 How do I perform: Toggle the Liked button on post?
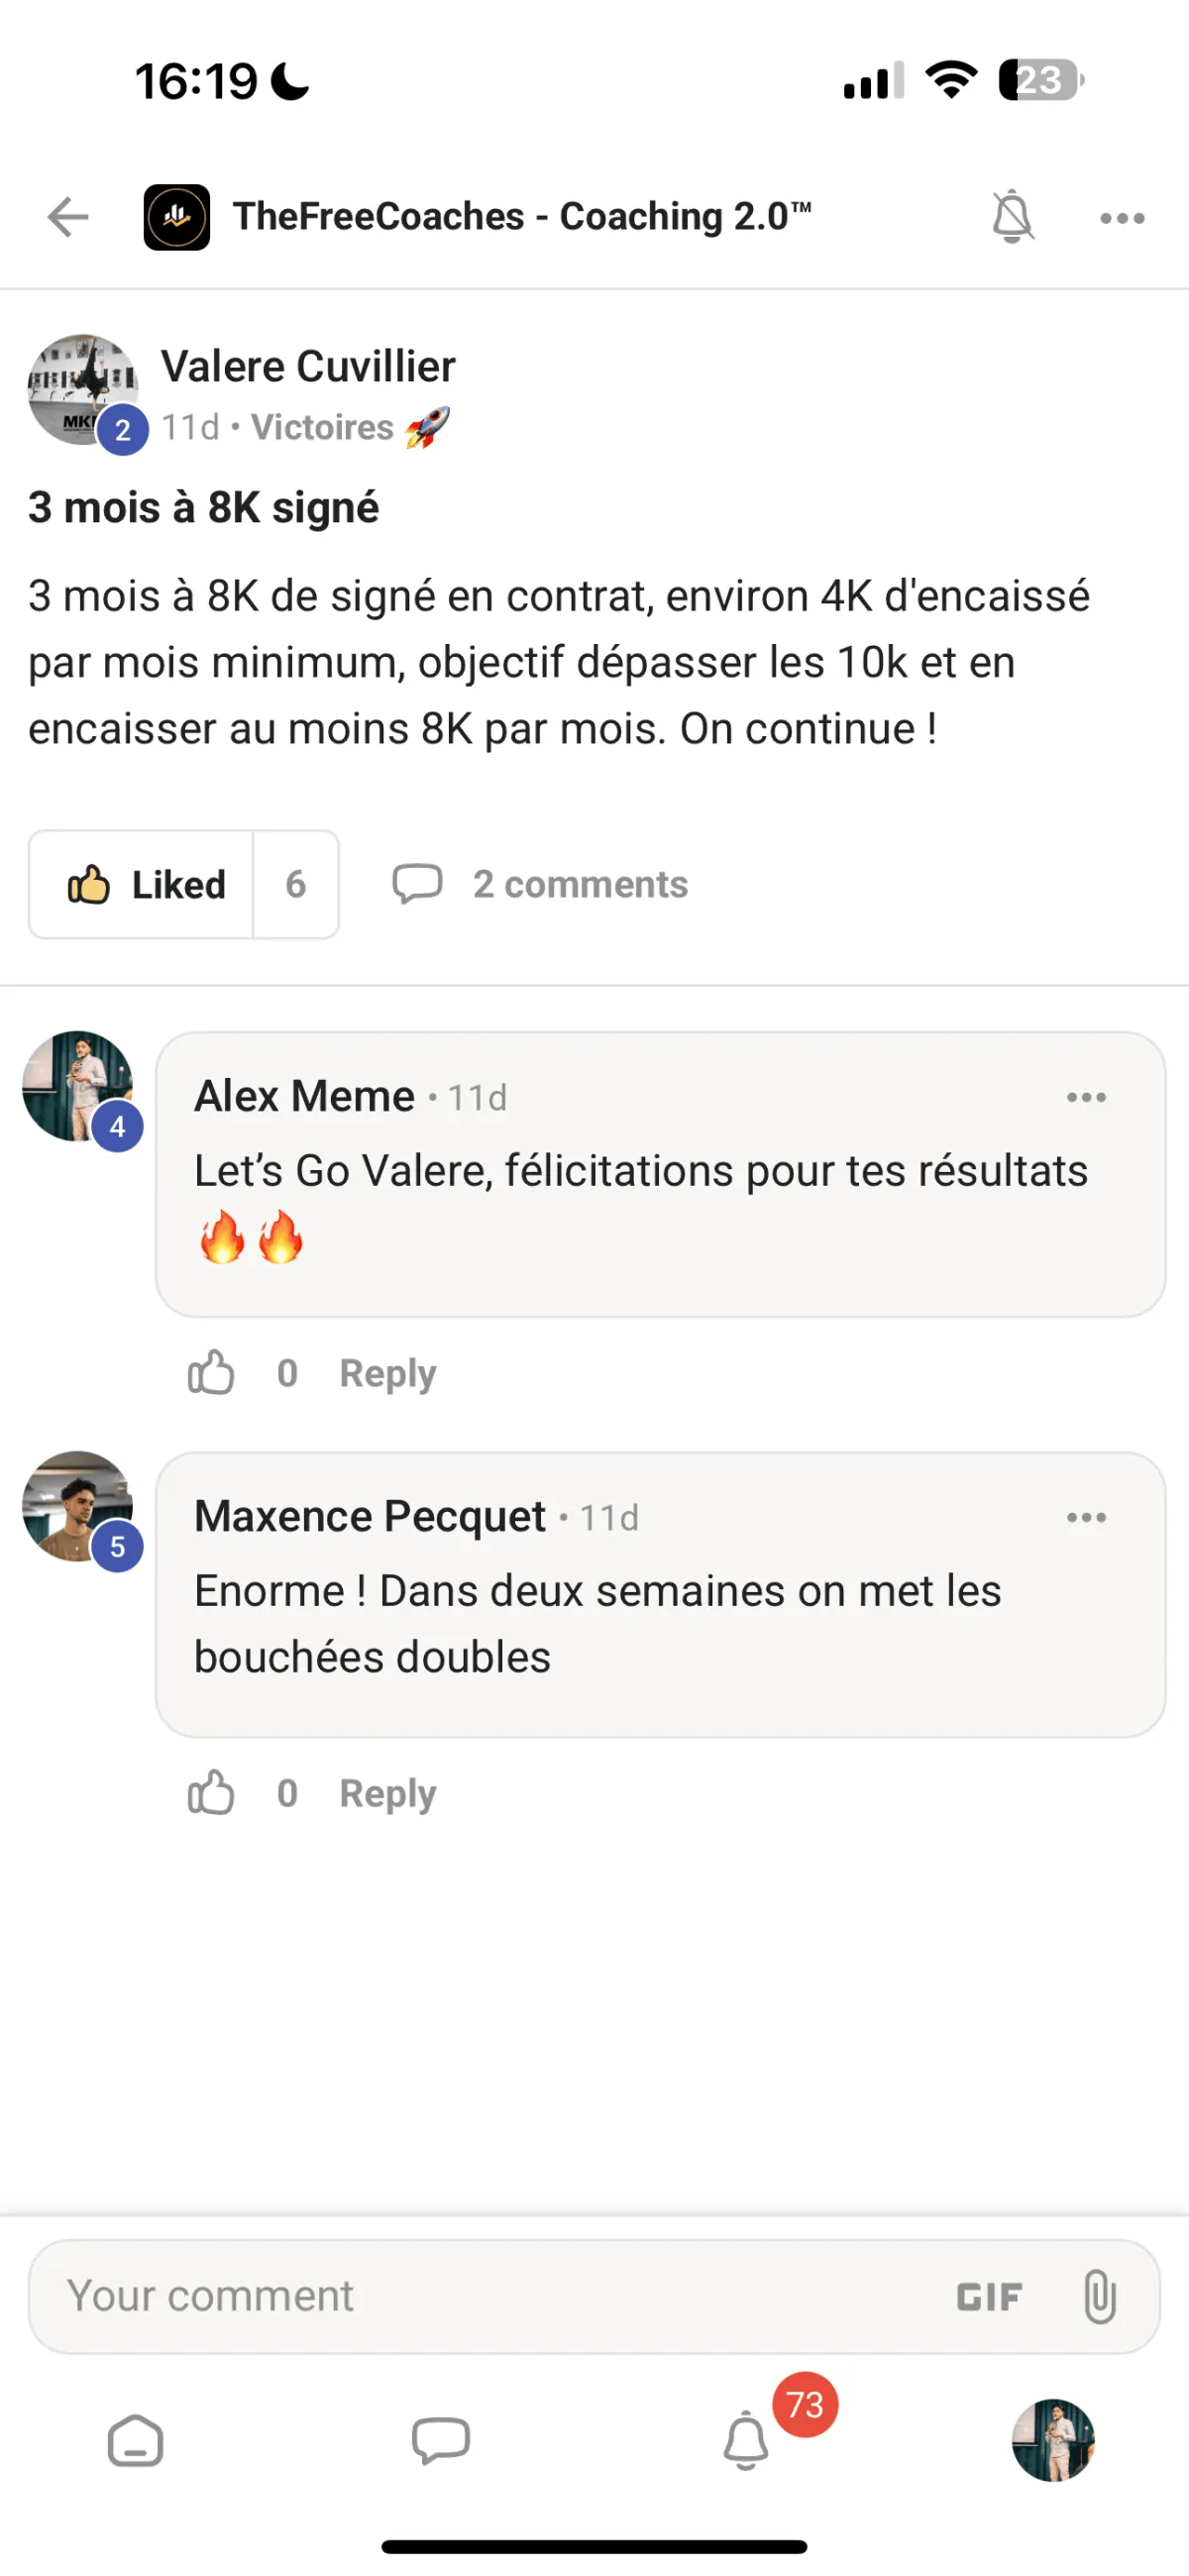pos(143,885)
